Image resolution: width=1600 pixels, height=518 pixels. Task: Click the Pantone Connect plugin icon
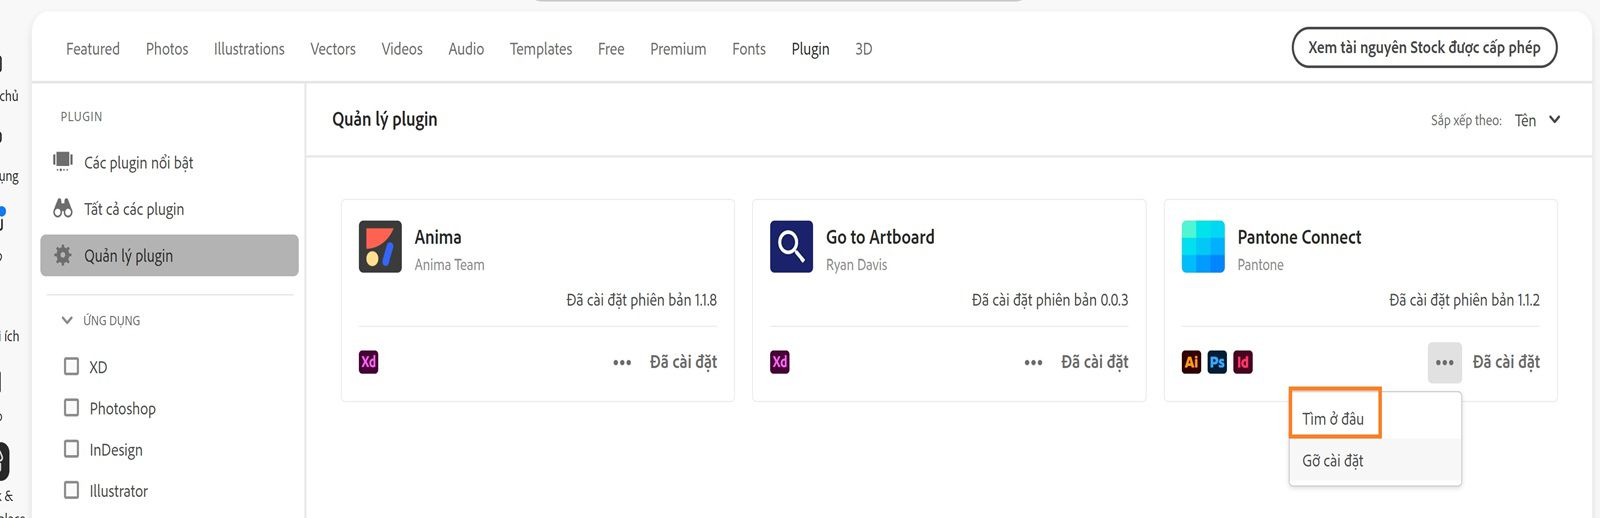point(1203,247)
